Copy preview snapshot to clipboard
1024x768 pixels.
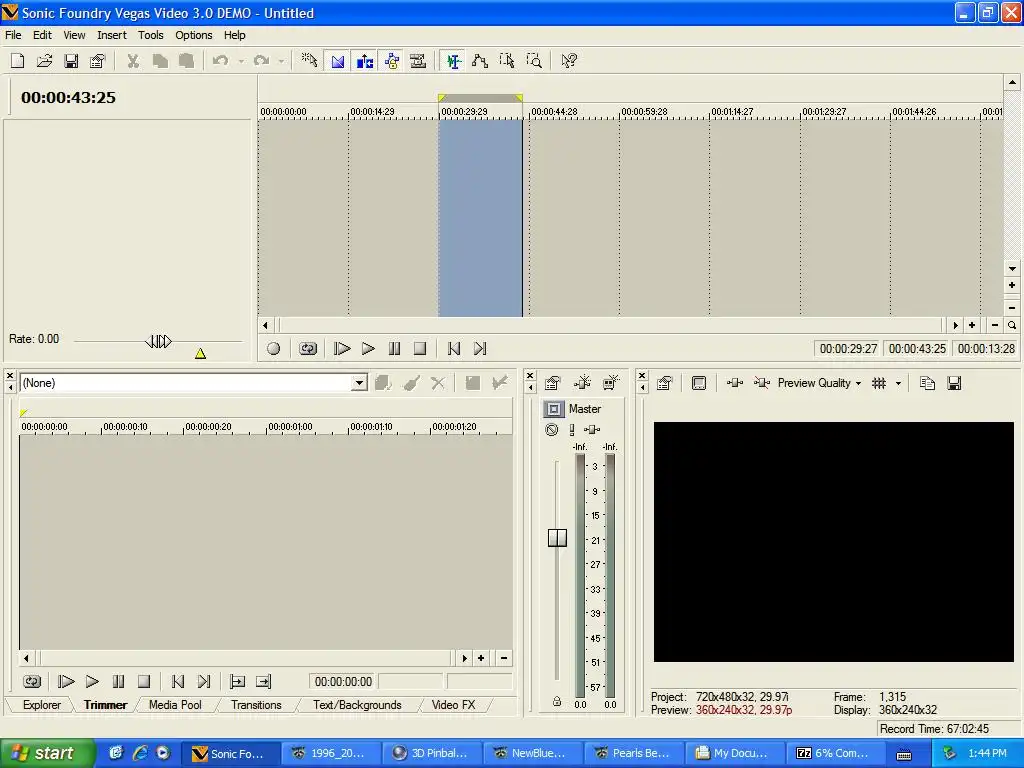click(x=927, y=383)
